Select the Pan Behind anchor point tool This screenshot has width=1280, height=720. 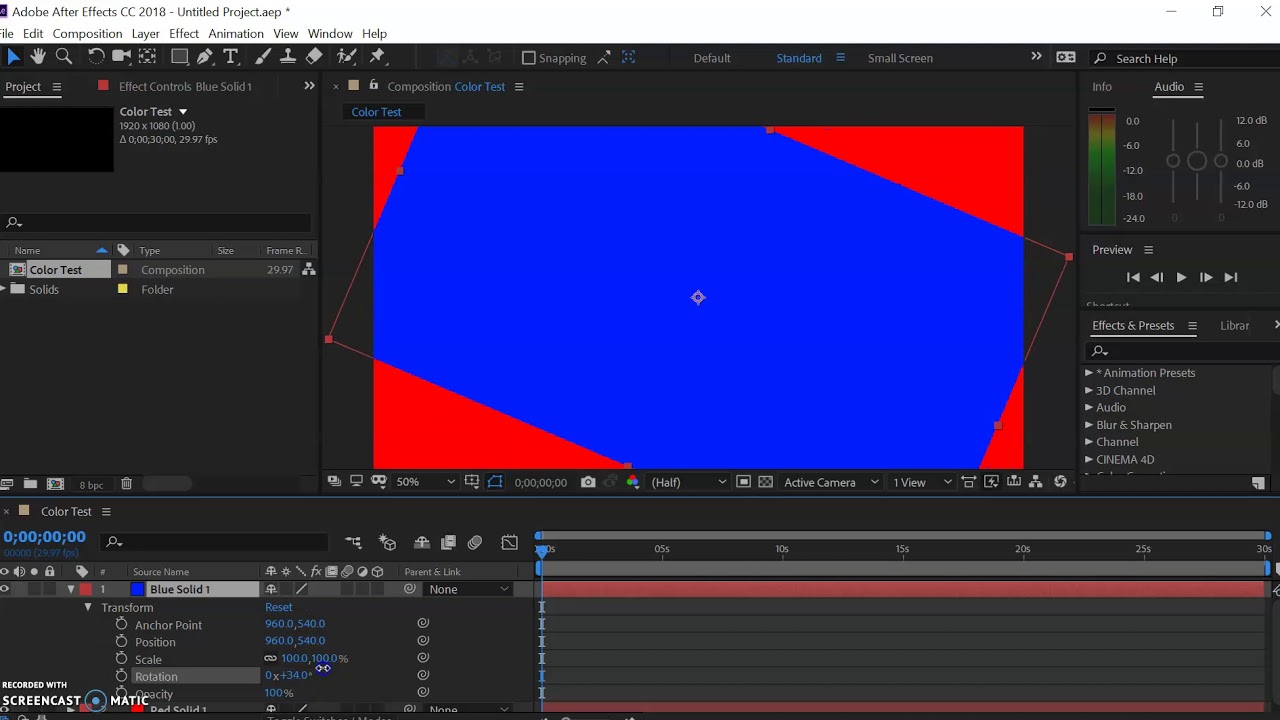point(147,57)
